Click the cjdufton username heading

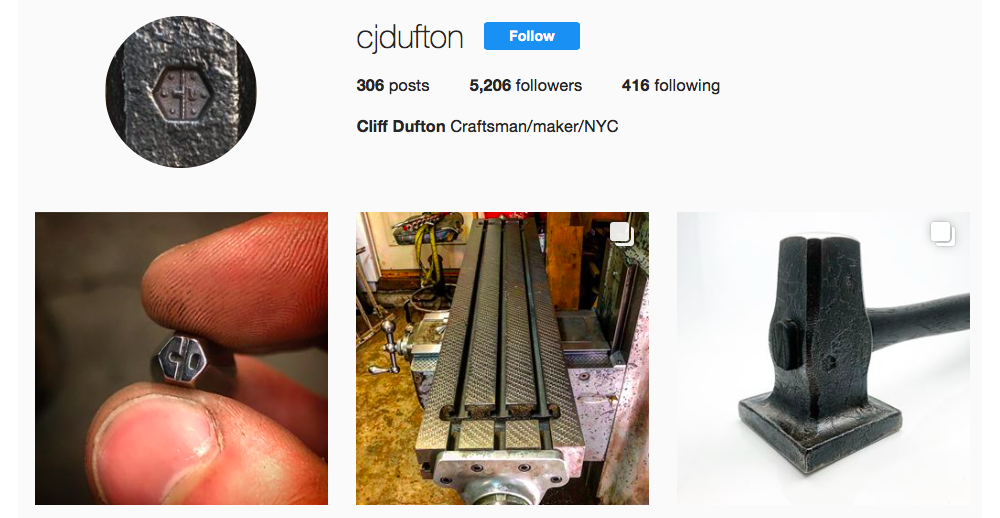point(409,37)
